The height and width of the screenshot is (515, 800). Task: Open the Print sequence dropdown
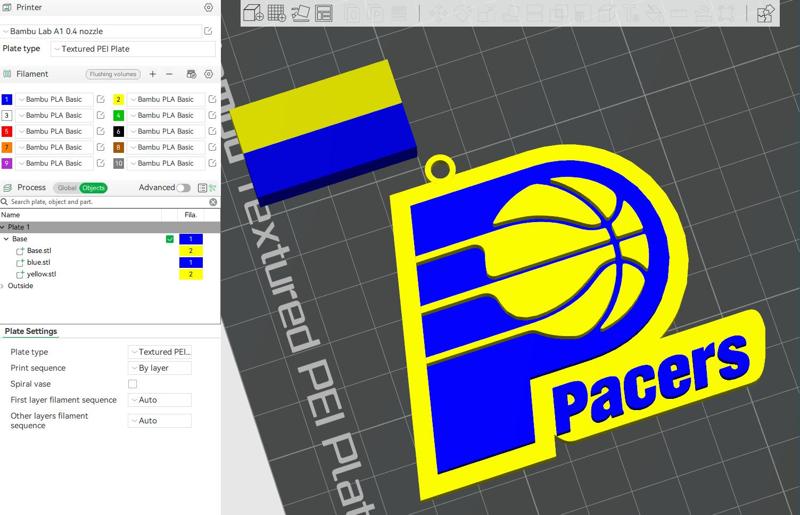tap(160, 368)
